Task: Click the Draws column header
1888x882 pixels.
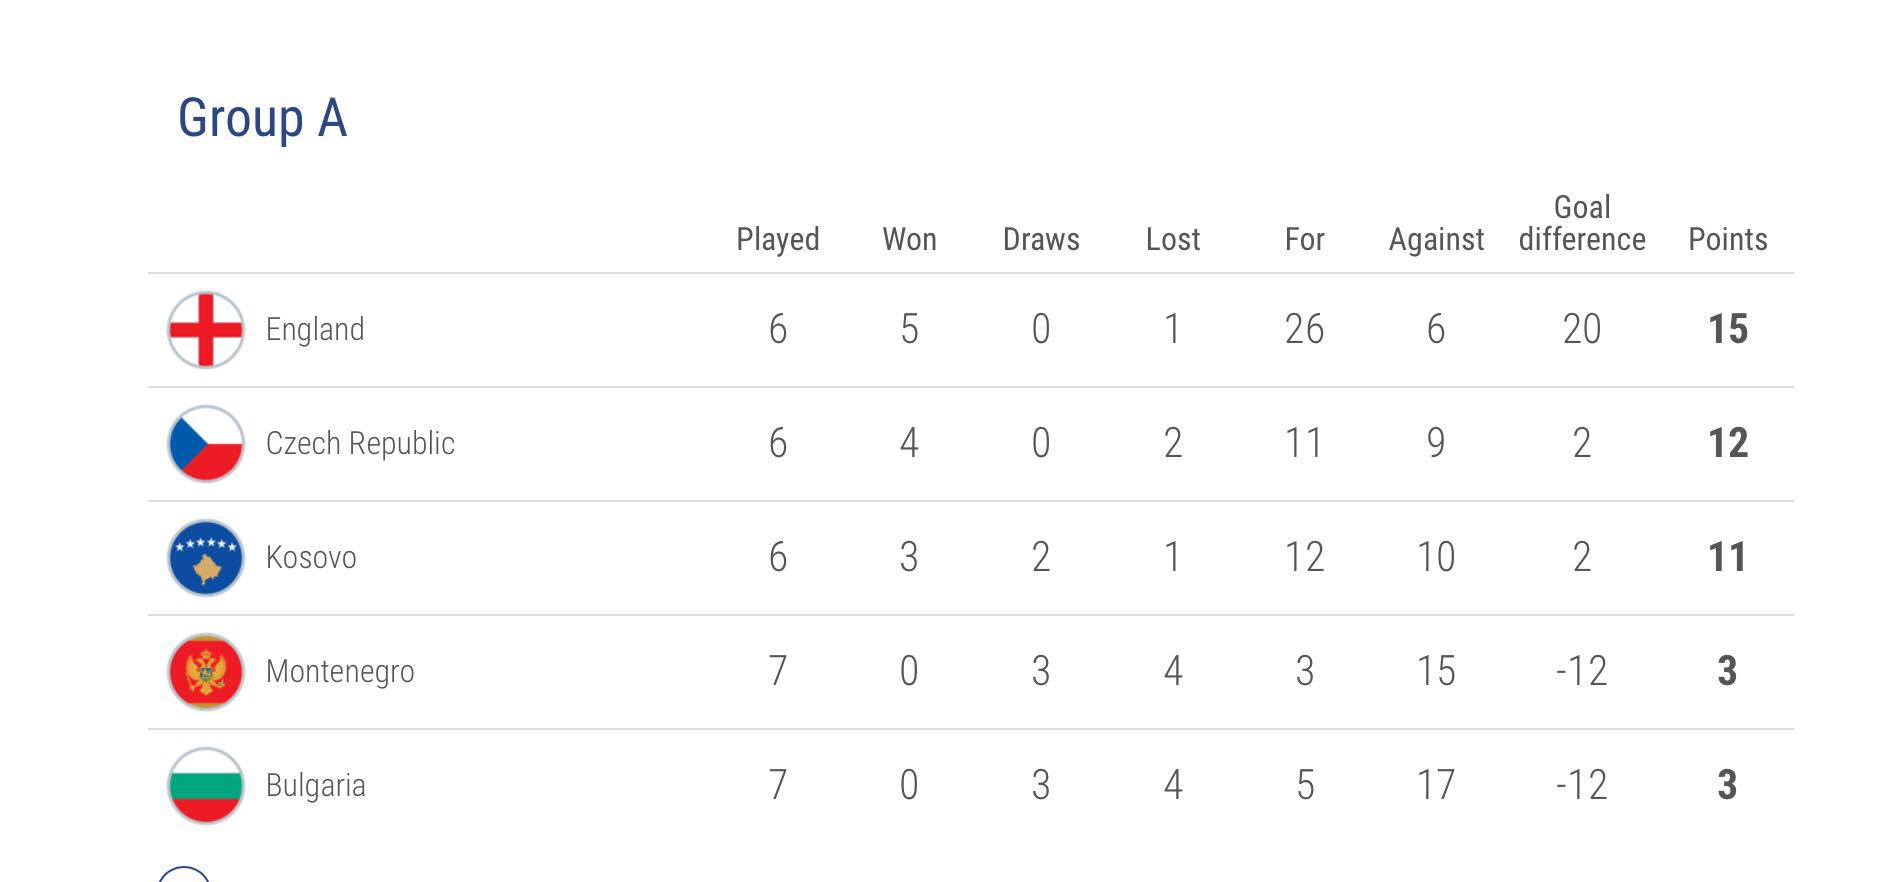Action: (1041, 239)
